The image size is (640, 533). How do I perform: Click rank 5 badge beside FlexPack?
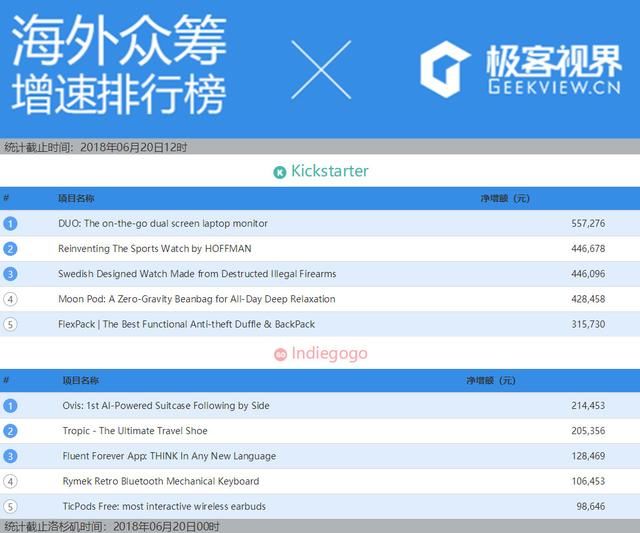[x=10, y=324]
